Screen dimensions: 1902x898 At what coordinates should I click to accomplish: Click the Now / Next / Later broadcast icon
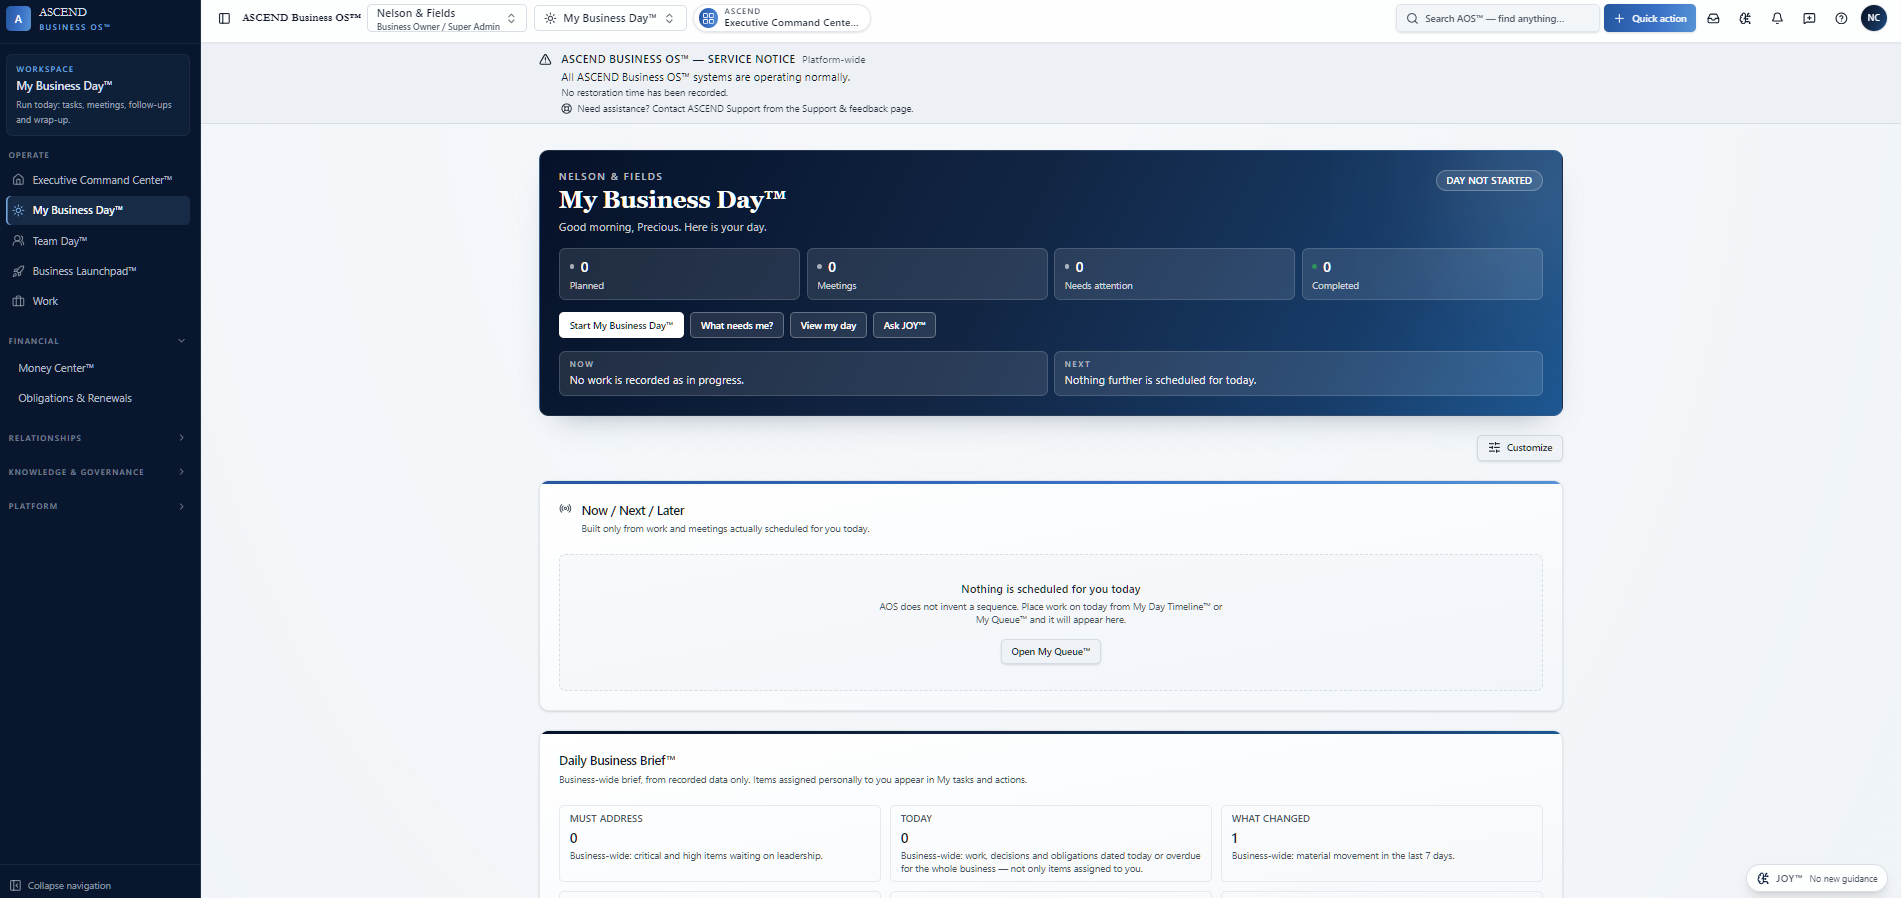click(x=565, y=509)
